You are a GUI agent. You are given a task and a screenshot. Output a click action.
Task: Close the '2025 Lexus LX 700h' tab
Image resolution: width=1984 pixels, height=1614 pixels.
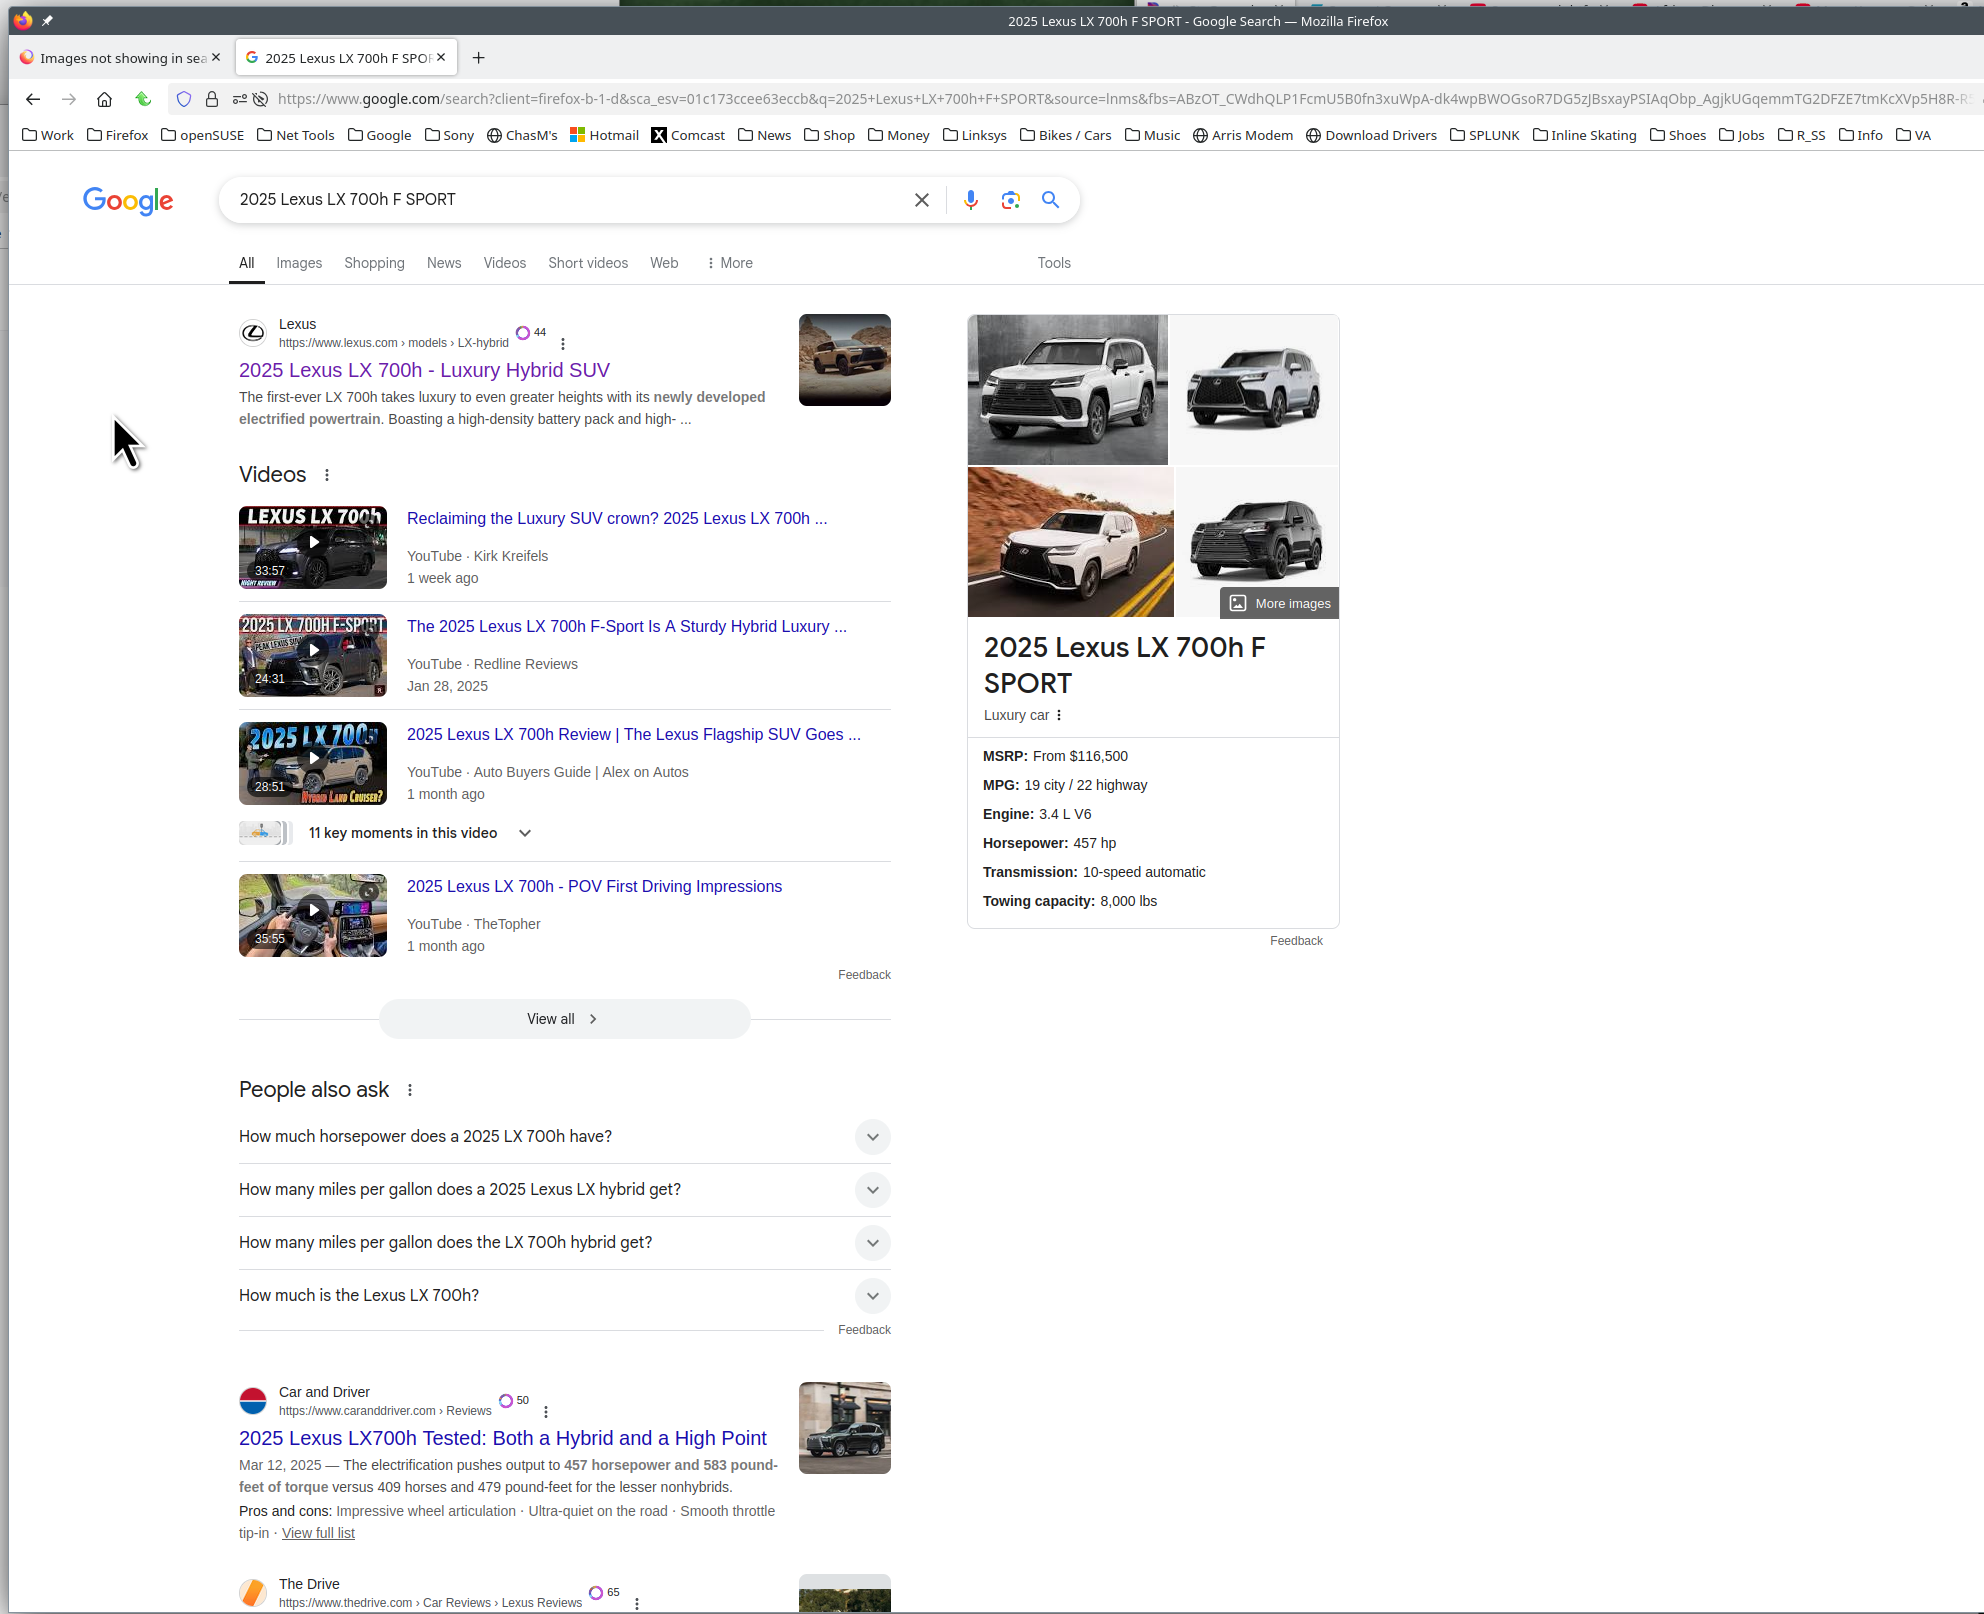(441, 57)
